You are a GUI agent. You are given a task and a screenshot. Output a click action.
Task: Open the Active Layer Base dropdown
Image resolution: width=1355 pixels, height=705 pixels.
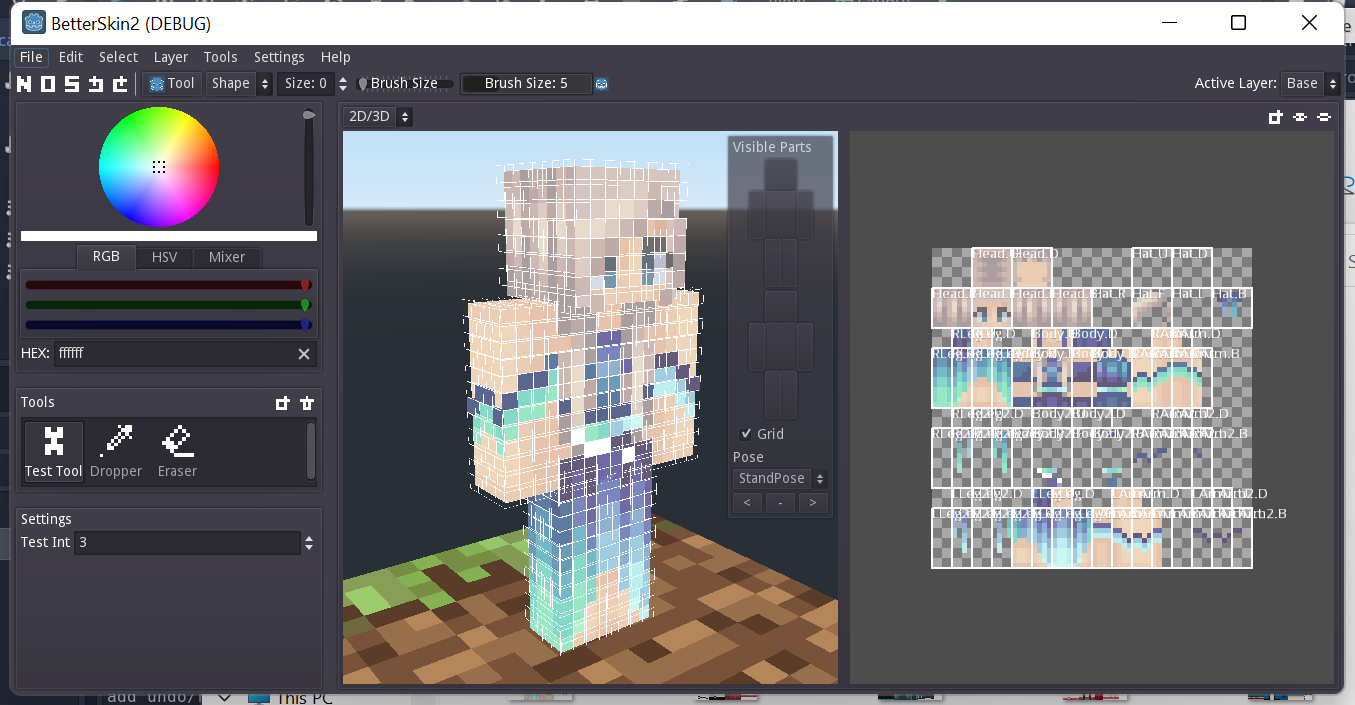point(1311,84)
